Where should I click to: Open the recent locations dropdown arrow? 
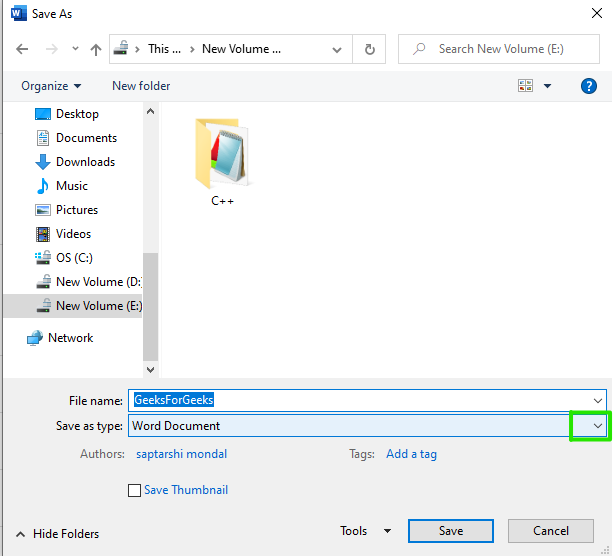(x=75, y=49)
